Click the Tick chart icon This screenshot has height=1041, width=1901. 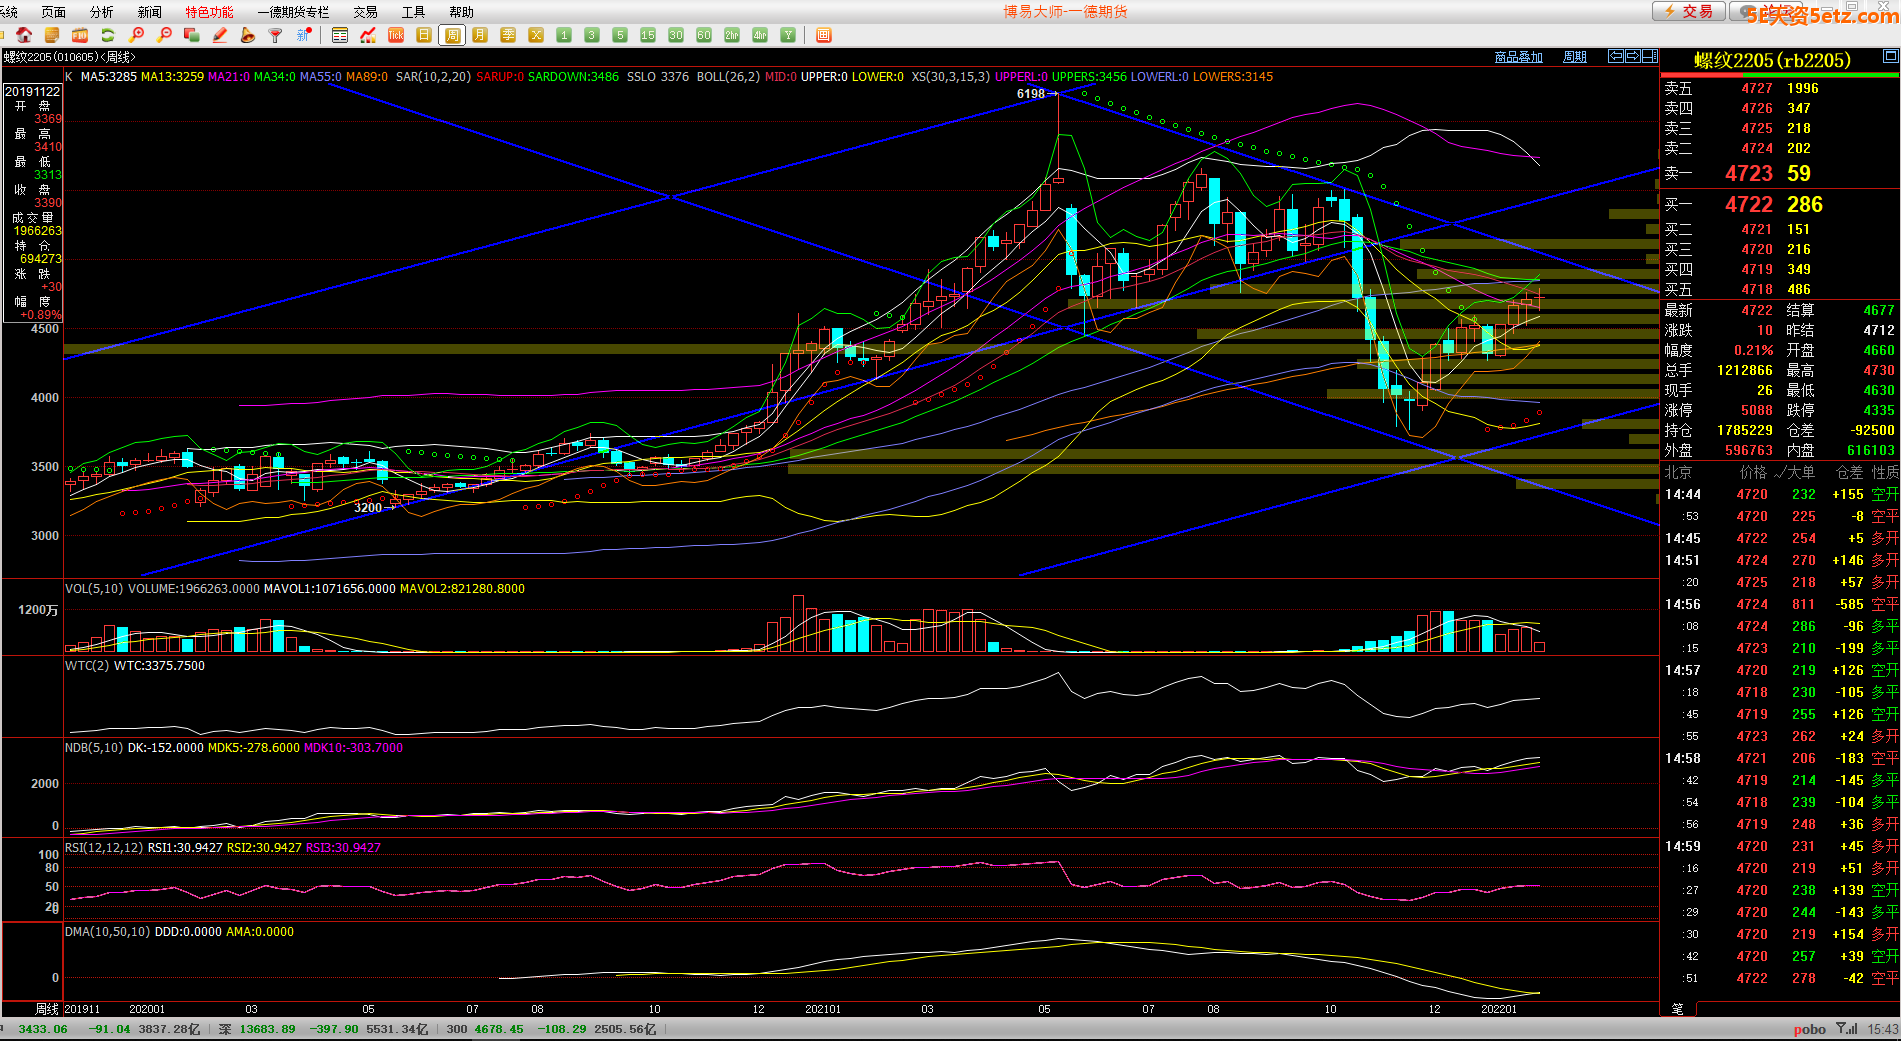(x=396, y=35)
